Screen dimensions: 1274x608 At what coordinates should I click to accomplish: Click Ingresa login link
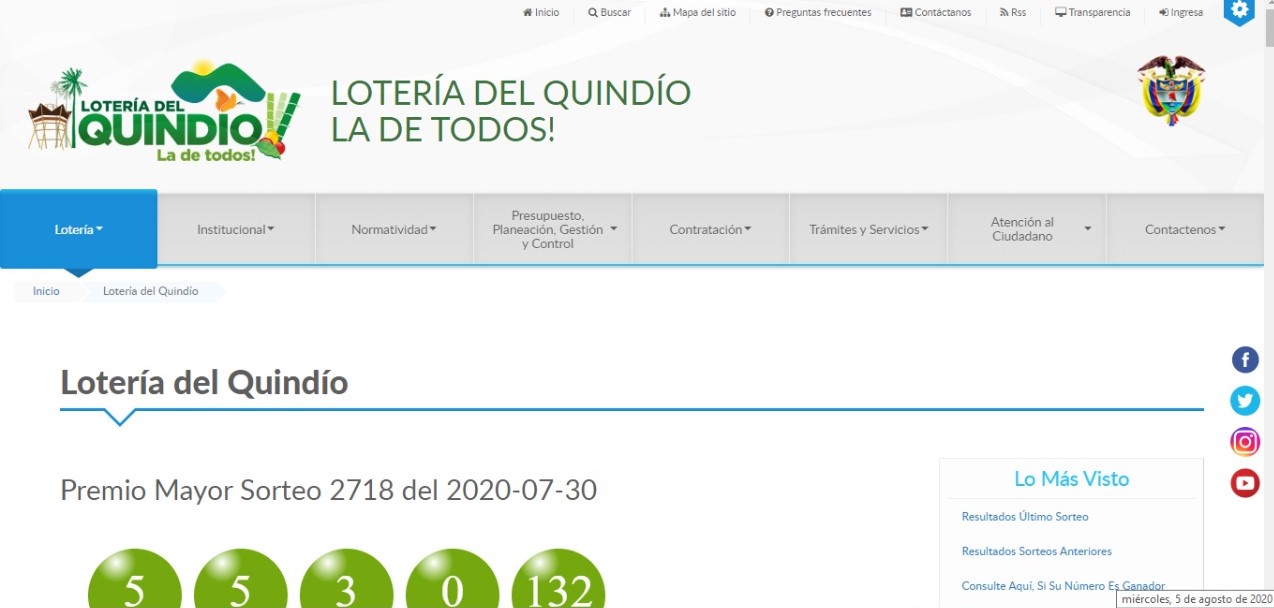pos(1181,13)
